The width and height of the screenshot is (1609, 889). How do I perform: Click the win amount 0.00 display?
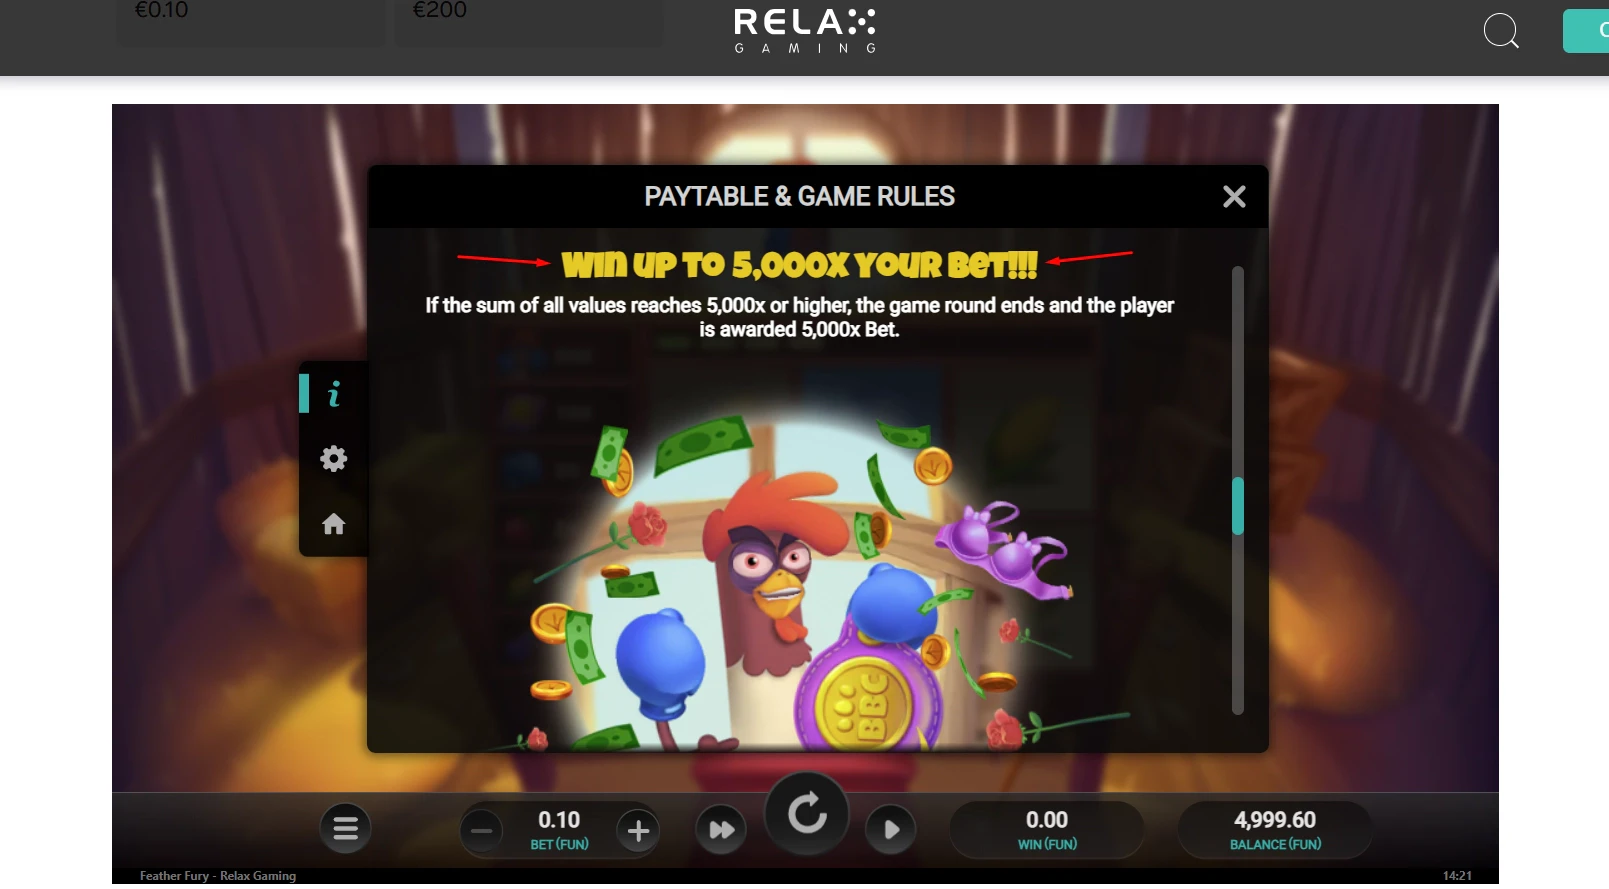coord(1047,830)
